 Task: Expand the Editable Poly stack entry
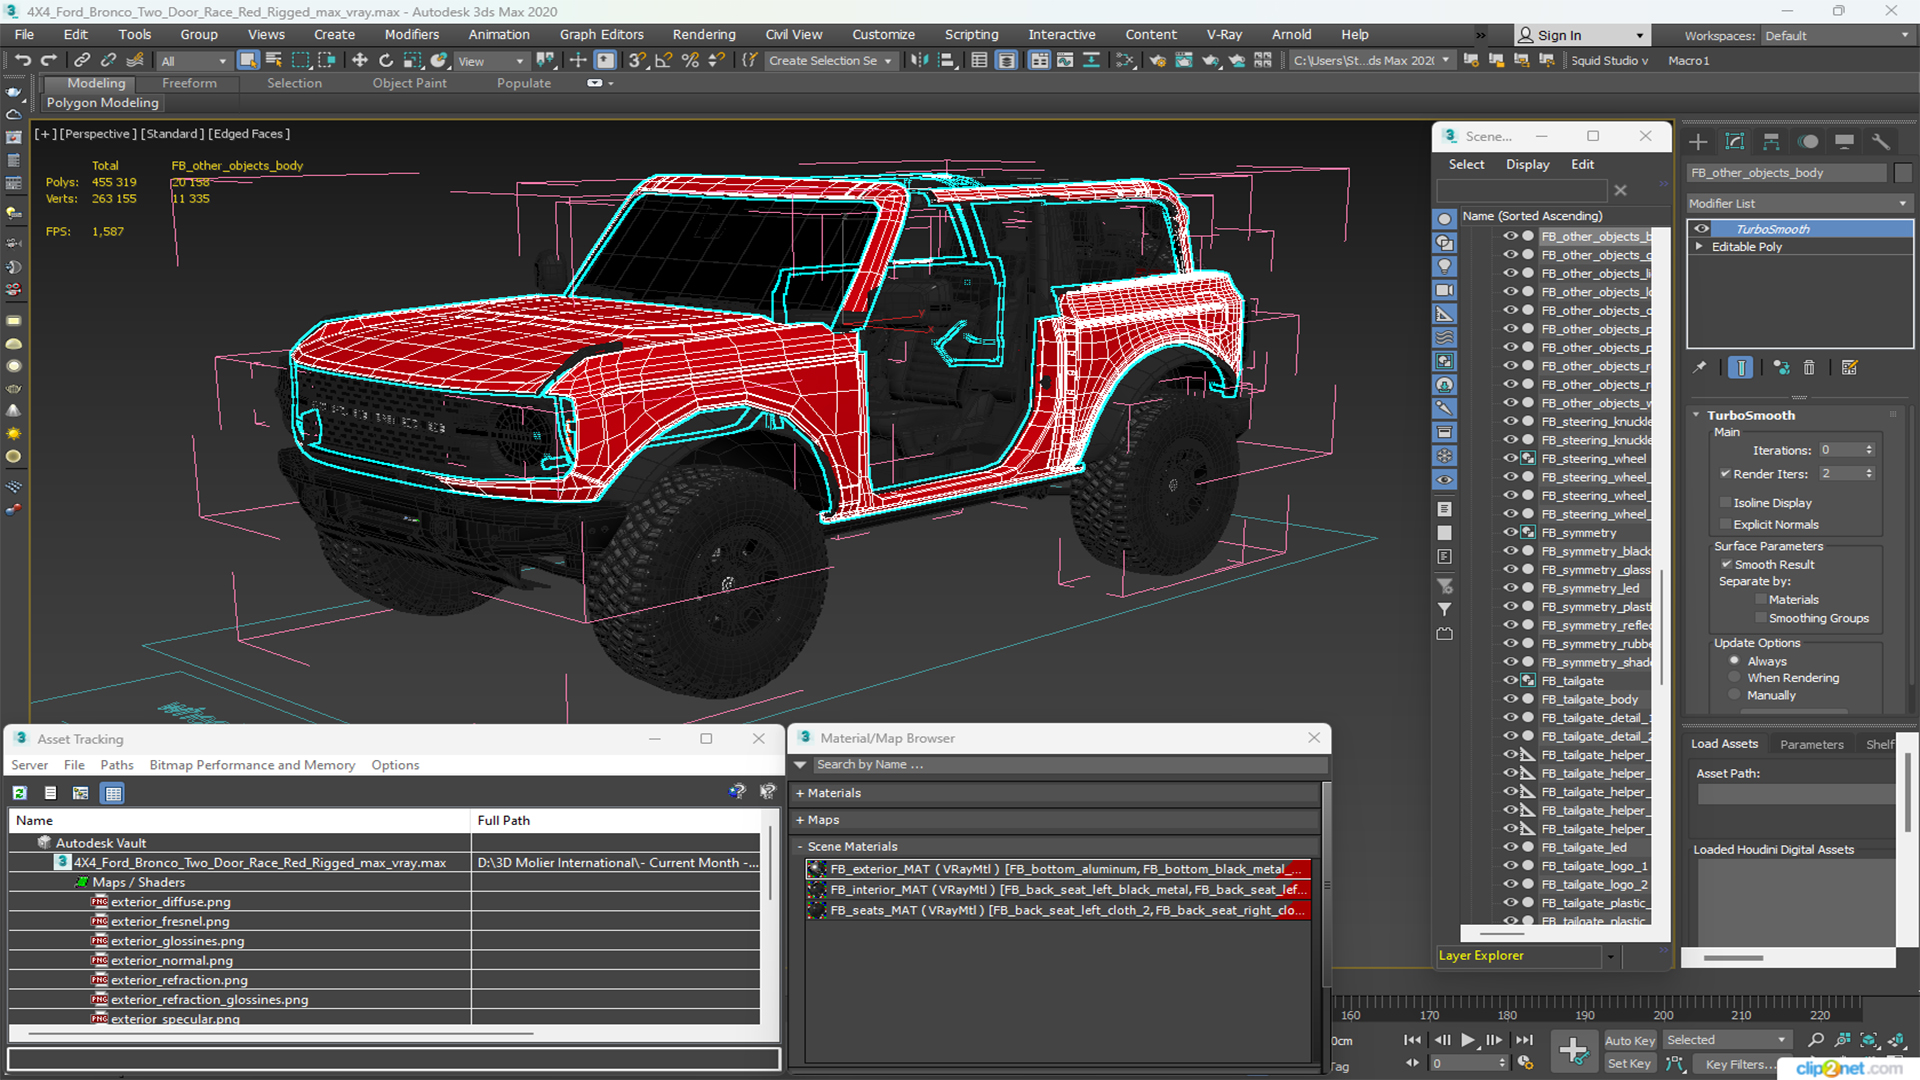pos(1699,246)
